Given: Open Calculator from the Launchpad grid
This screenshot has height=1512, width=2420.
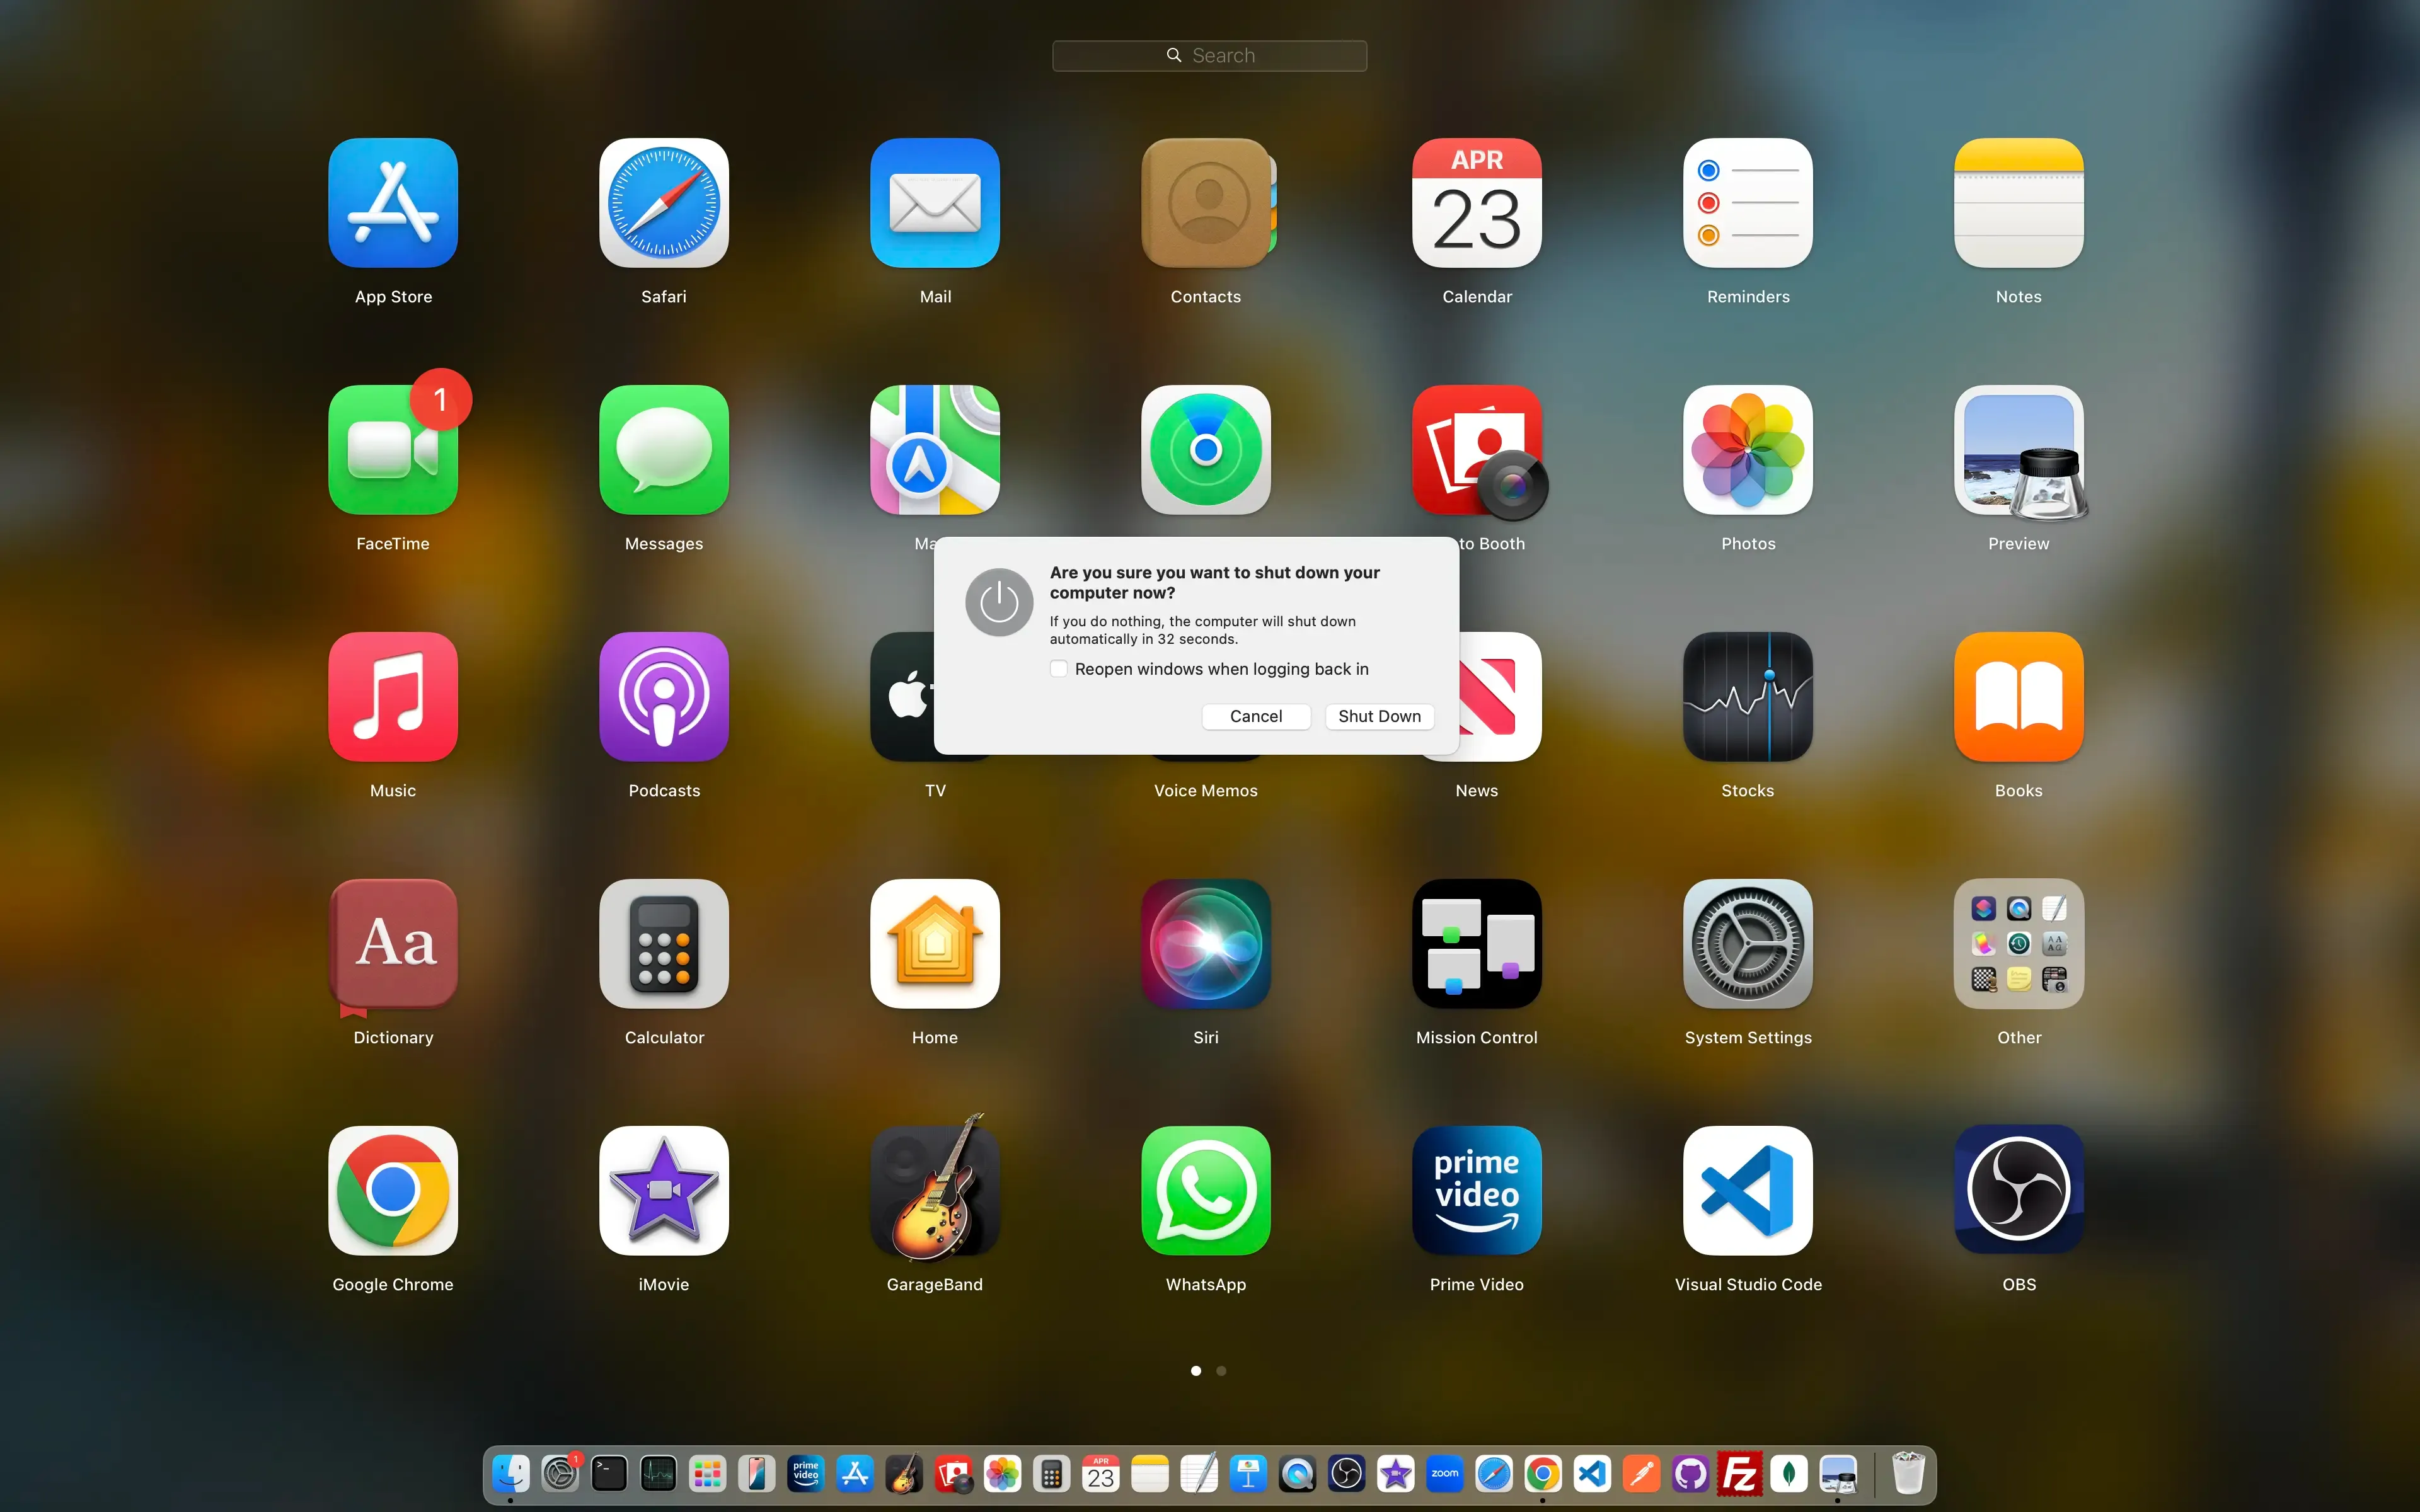Looking at the screenshot, I should 664,944.
